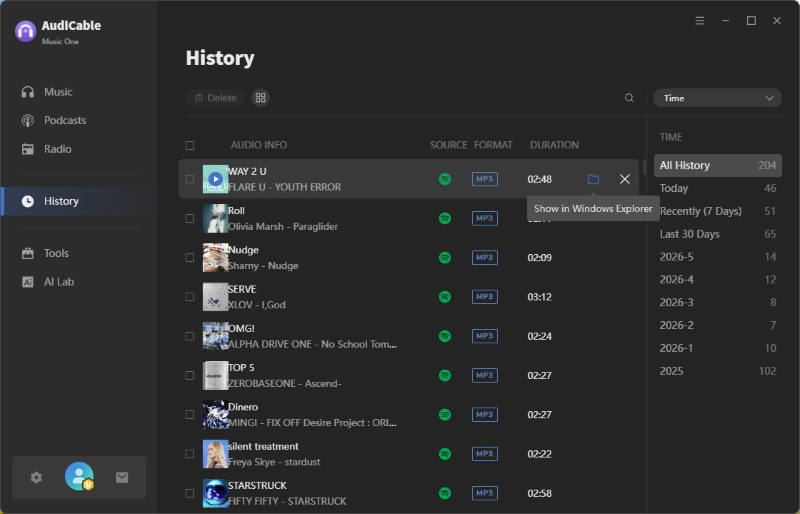Open the search icon in History

tap(629, 98)
